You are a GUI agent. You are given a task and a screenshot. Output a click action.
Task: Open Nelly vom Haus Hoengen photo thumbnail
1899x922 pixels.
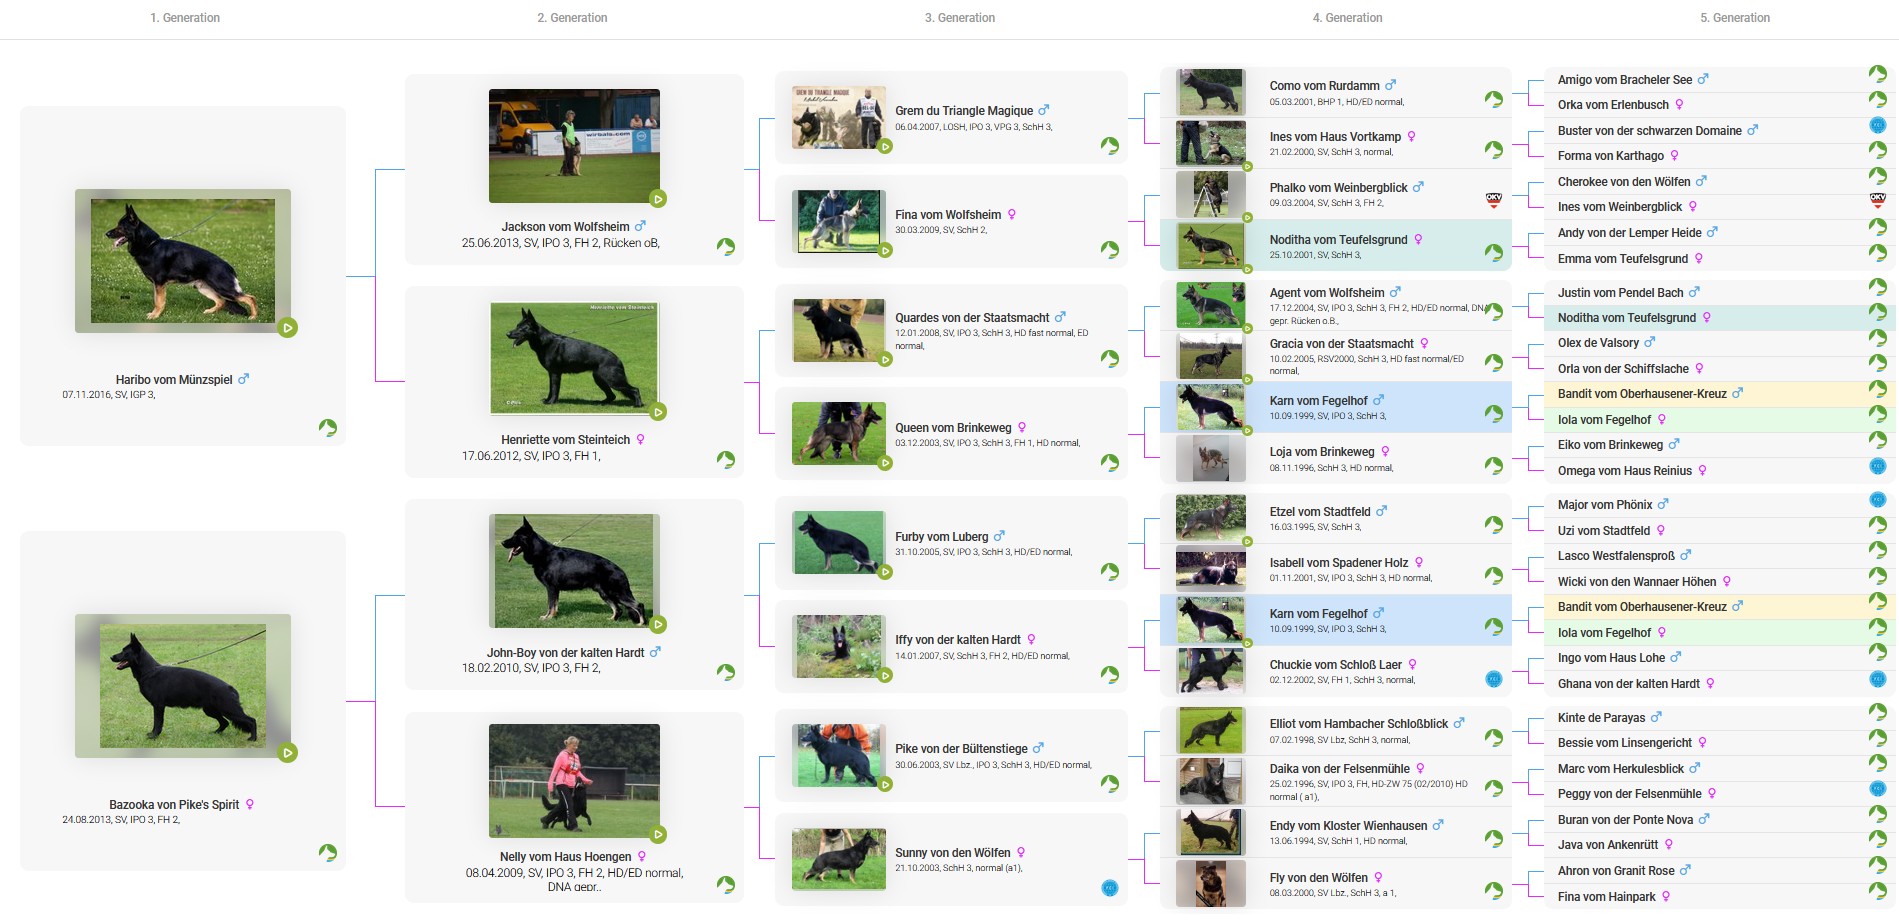point(574,779)
